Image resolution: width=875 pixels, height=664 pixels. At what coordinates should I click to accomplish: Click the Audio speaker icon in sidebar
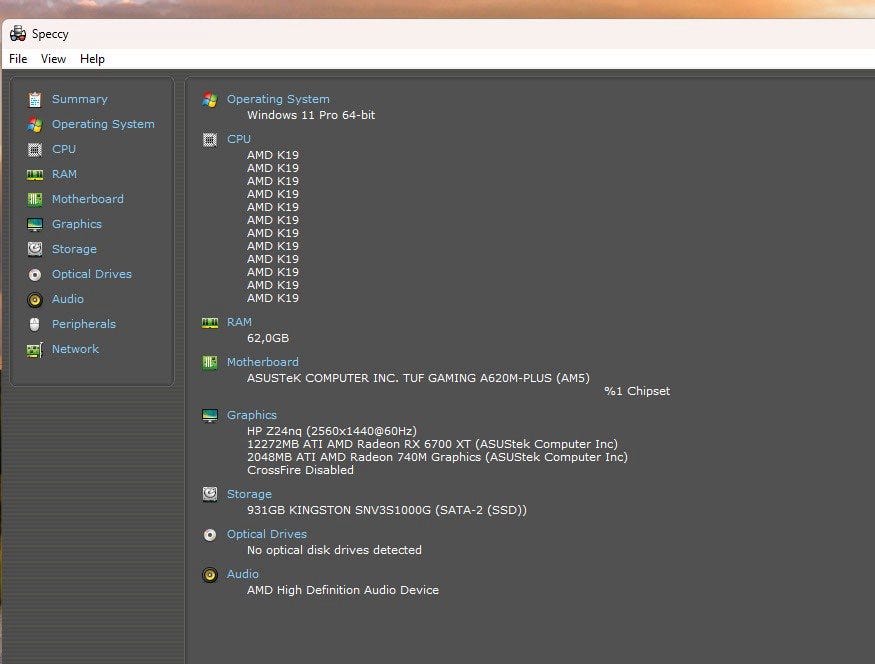35,299
